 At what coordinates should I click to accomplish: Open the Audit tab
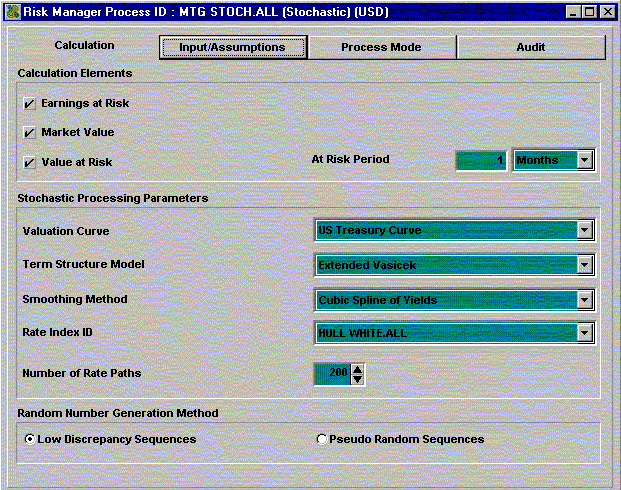[x=531, y=47]
